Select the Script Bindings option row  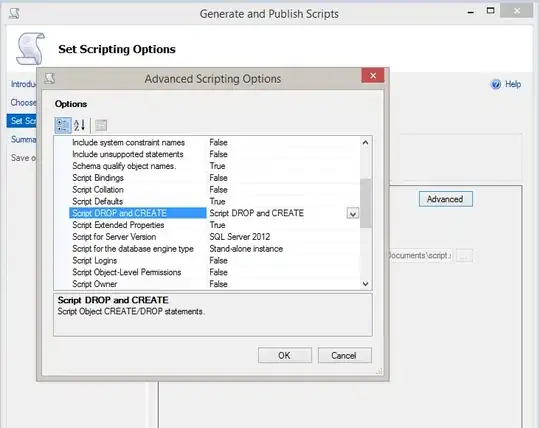coord(214,178)
